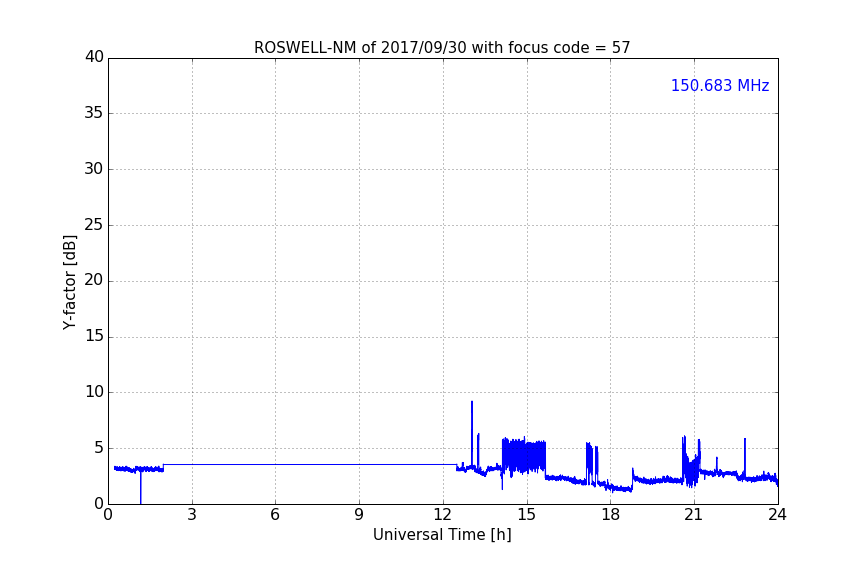The width and height of the screenshot is (864, 576).
Task: Click the y-axis tick label '40'
Action: click(x=94, y=57)
